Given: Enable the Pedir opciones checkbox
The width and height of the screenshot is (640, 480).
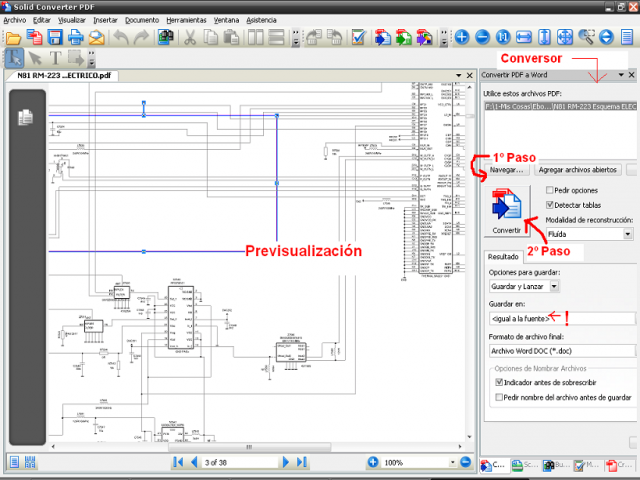Looking at the screenshot, I should click(x=549, y=190).
